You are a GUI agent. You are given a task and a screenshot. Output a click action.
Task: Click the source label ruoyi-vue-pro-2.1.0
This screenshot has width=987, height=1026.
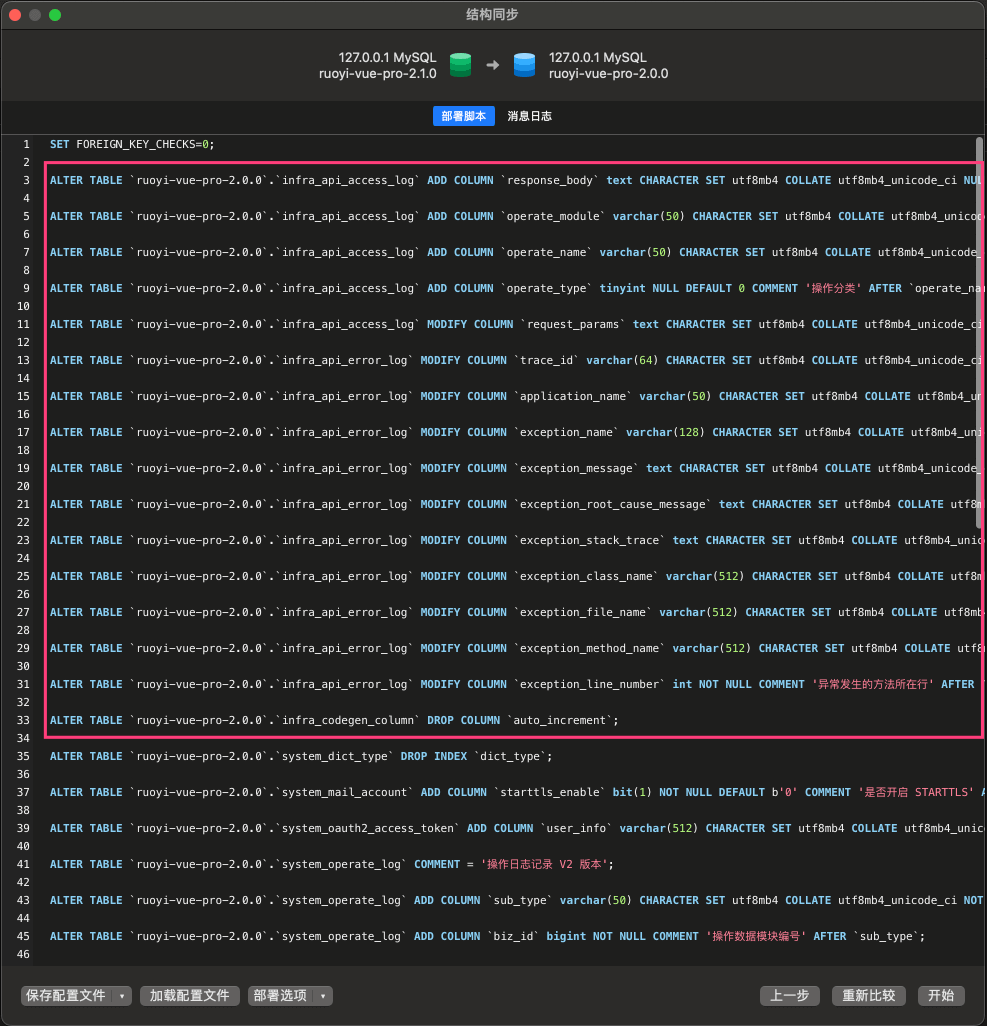(378, 73)
